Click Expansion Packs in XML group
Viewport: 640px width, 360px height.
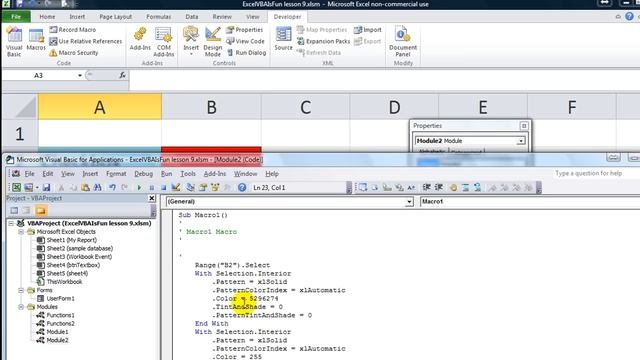pyautogui.click(x=323, y=41)
